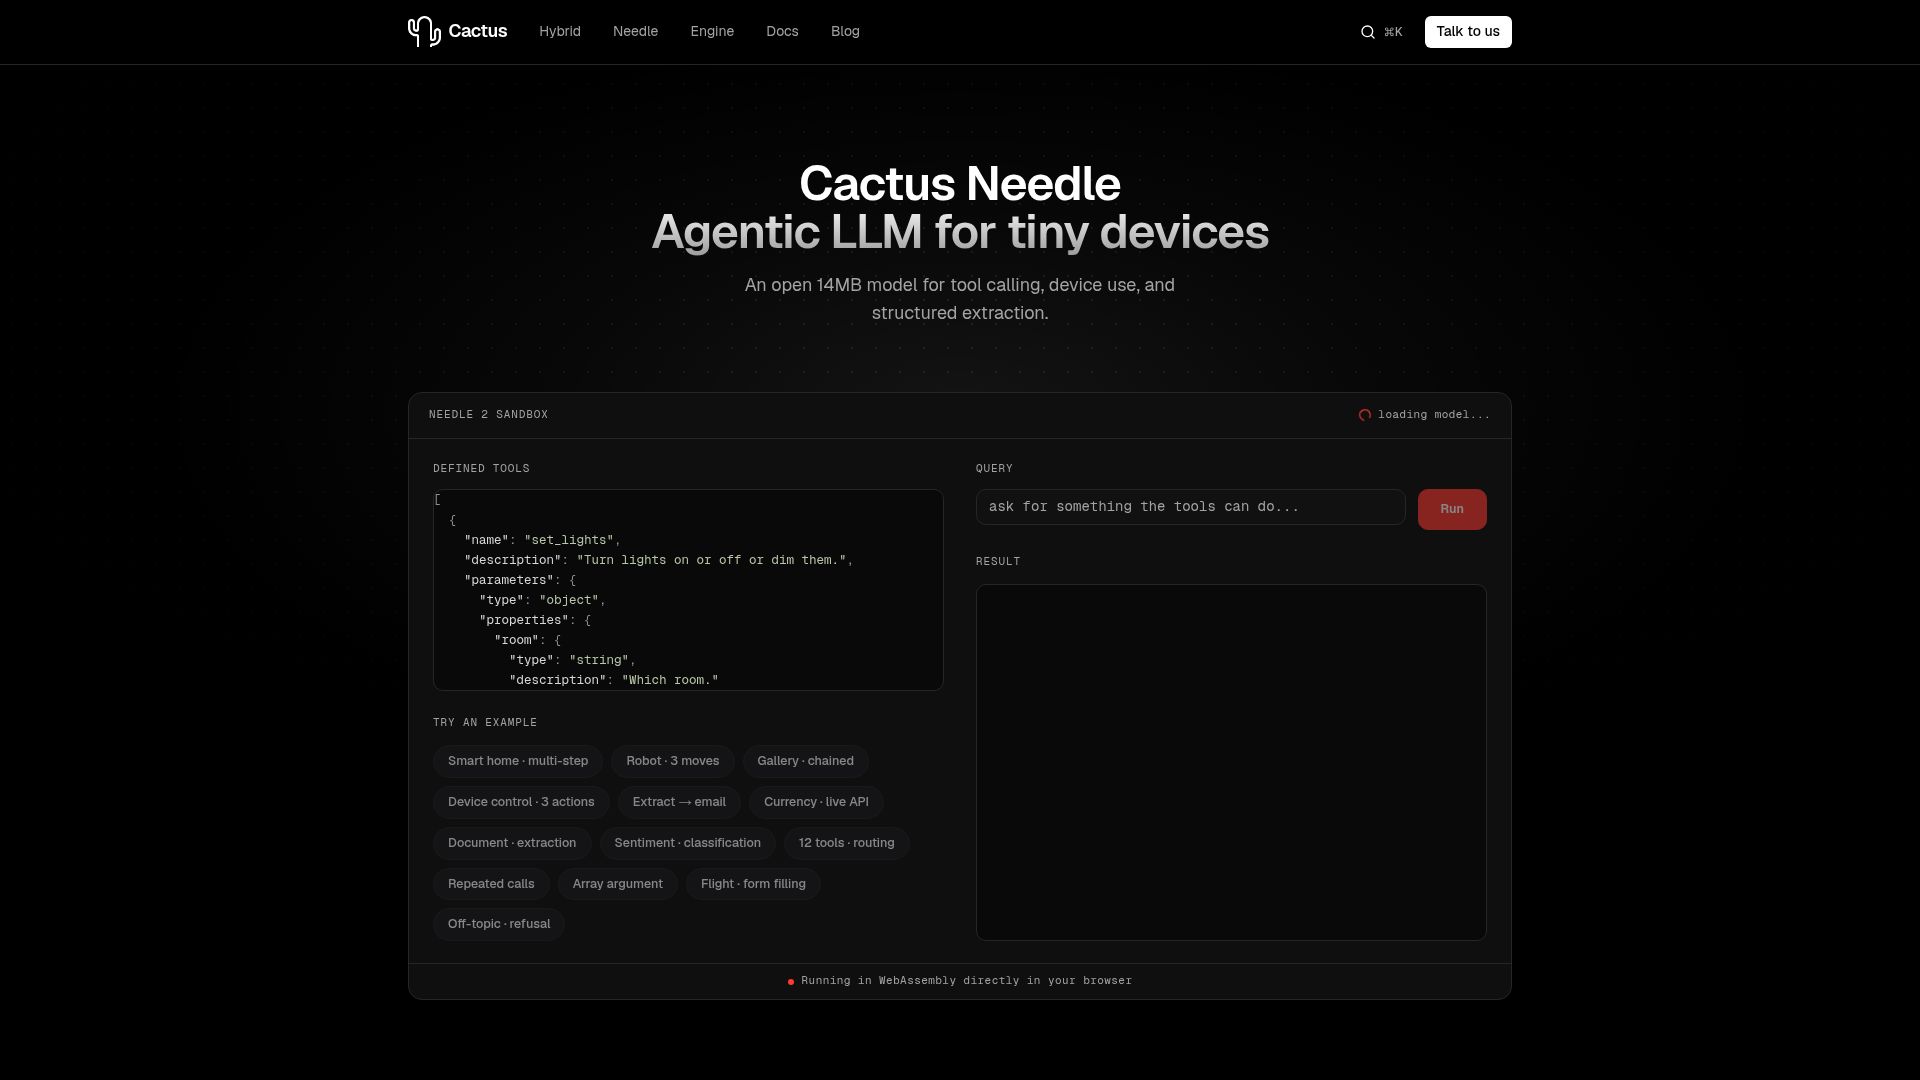
Task: Choose the Extract → email example
Action: 679,803
